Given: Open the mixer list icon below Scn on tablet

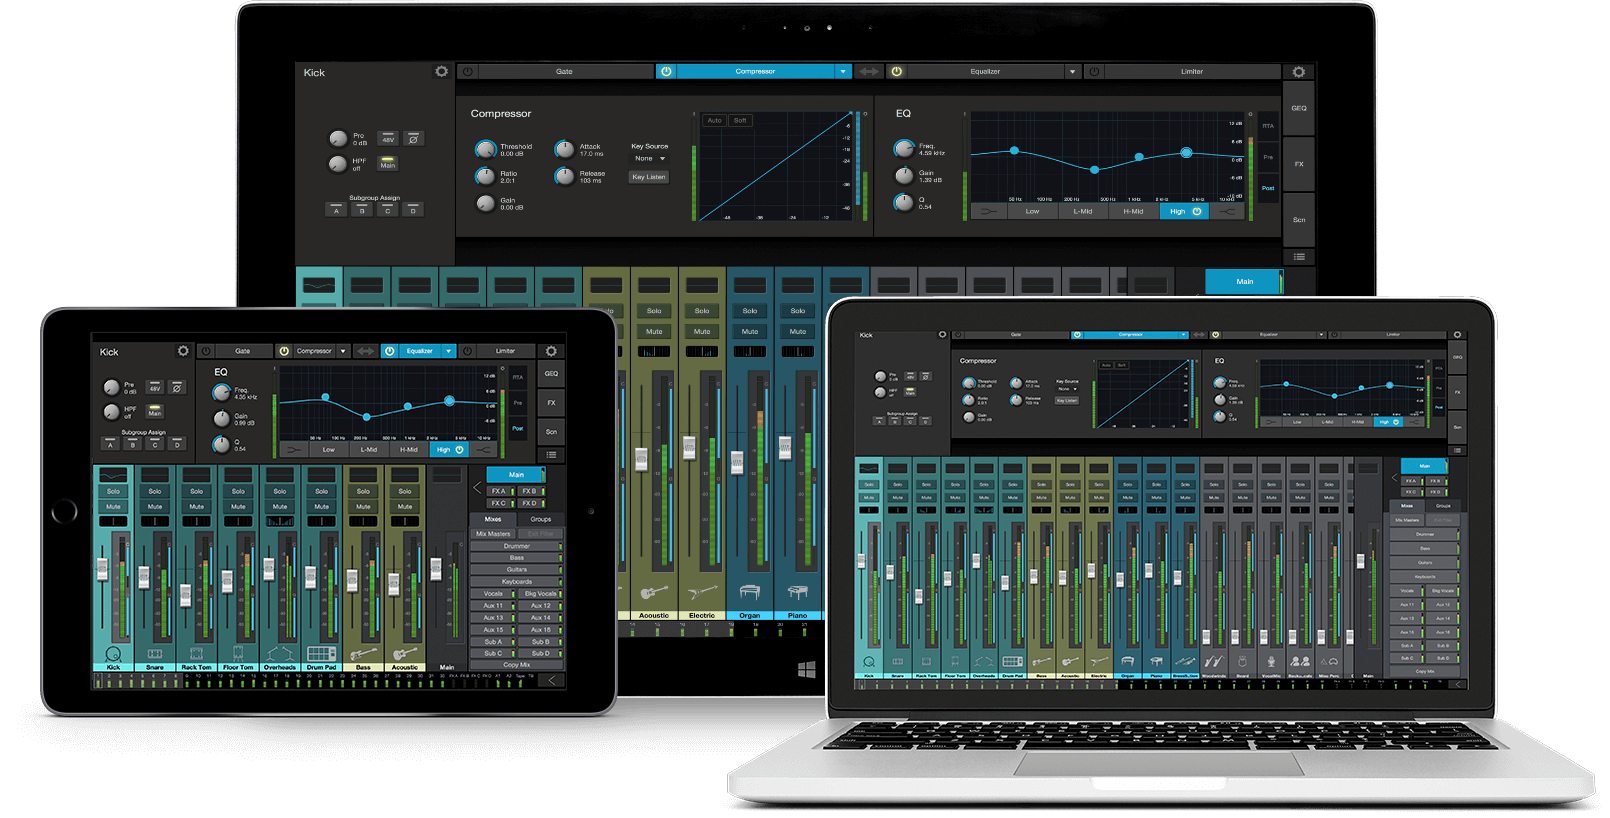Looking at the screenshot, I should (551, 455).
